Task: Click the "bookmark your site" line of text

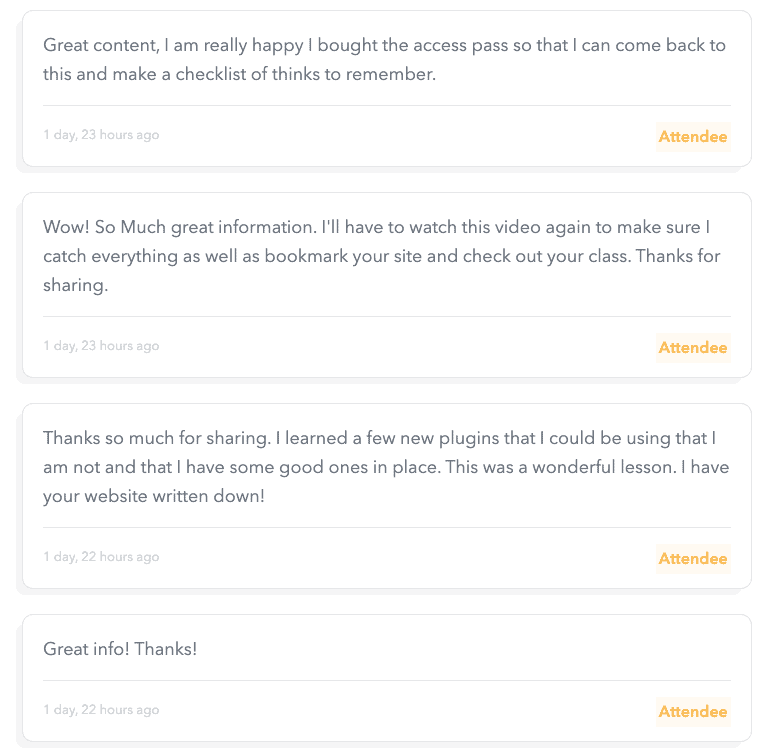Action: click(x=381, y=256)
